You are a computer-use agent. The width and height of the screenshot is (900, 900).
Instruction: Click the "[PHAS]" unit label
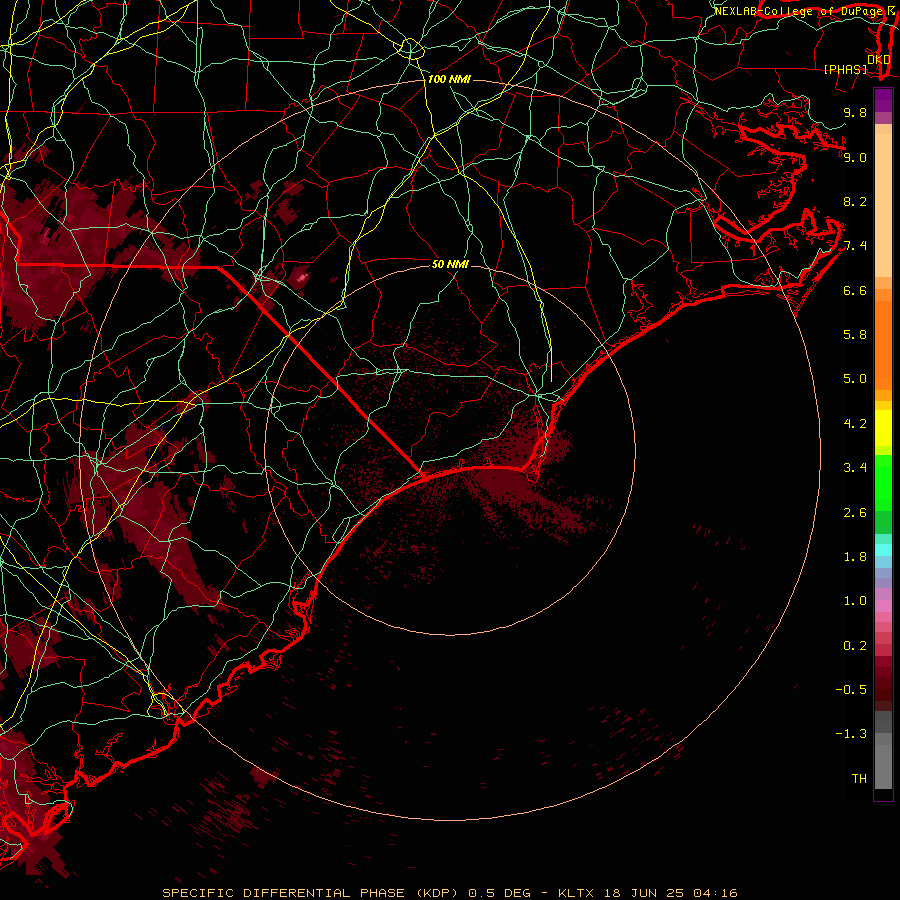pos(845,69)
